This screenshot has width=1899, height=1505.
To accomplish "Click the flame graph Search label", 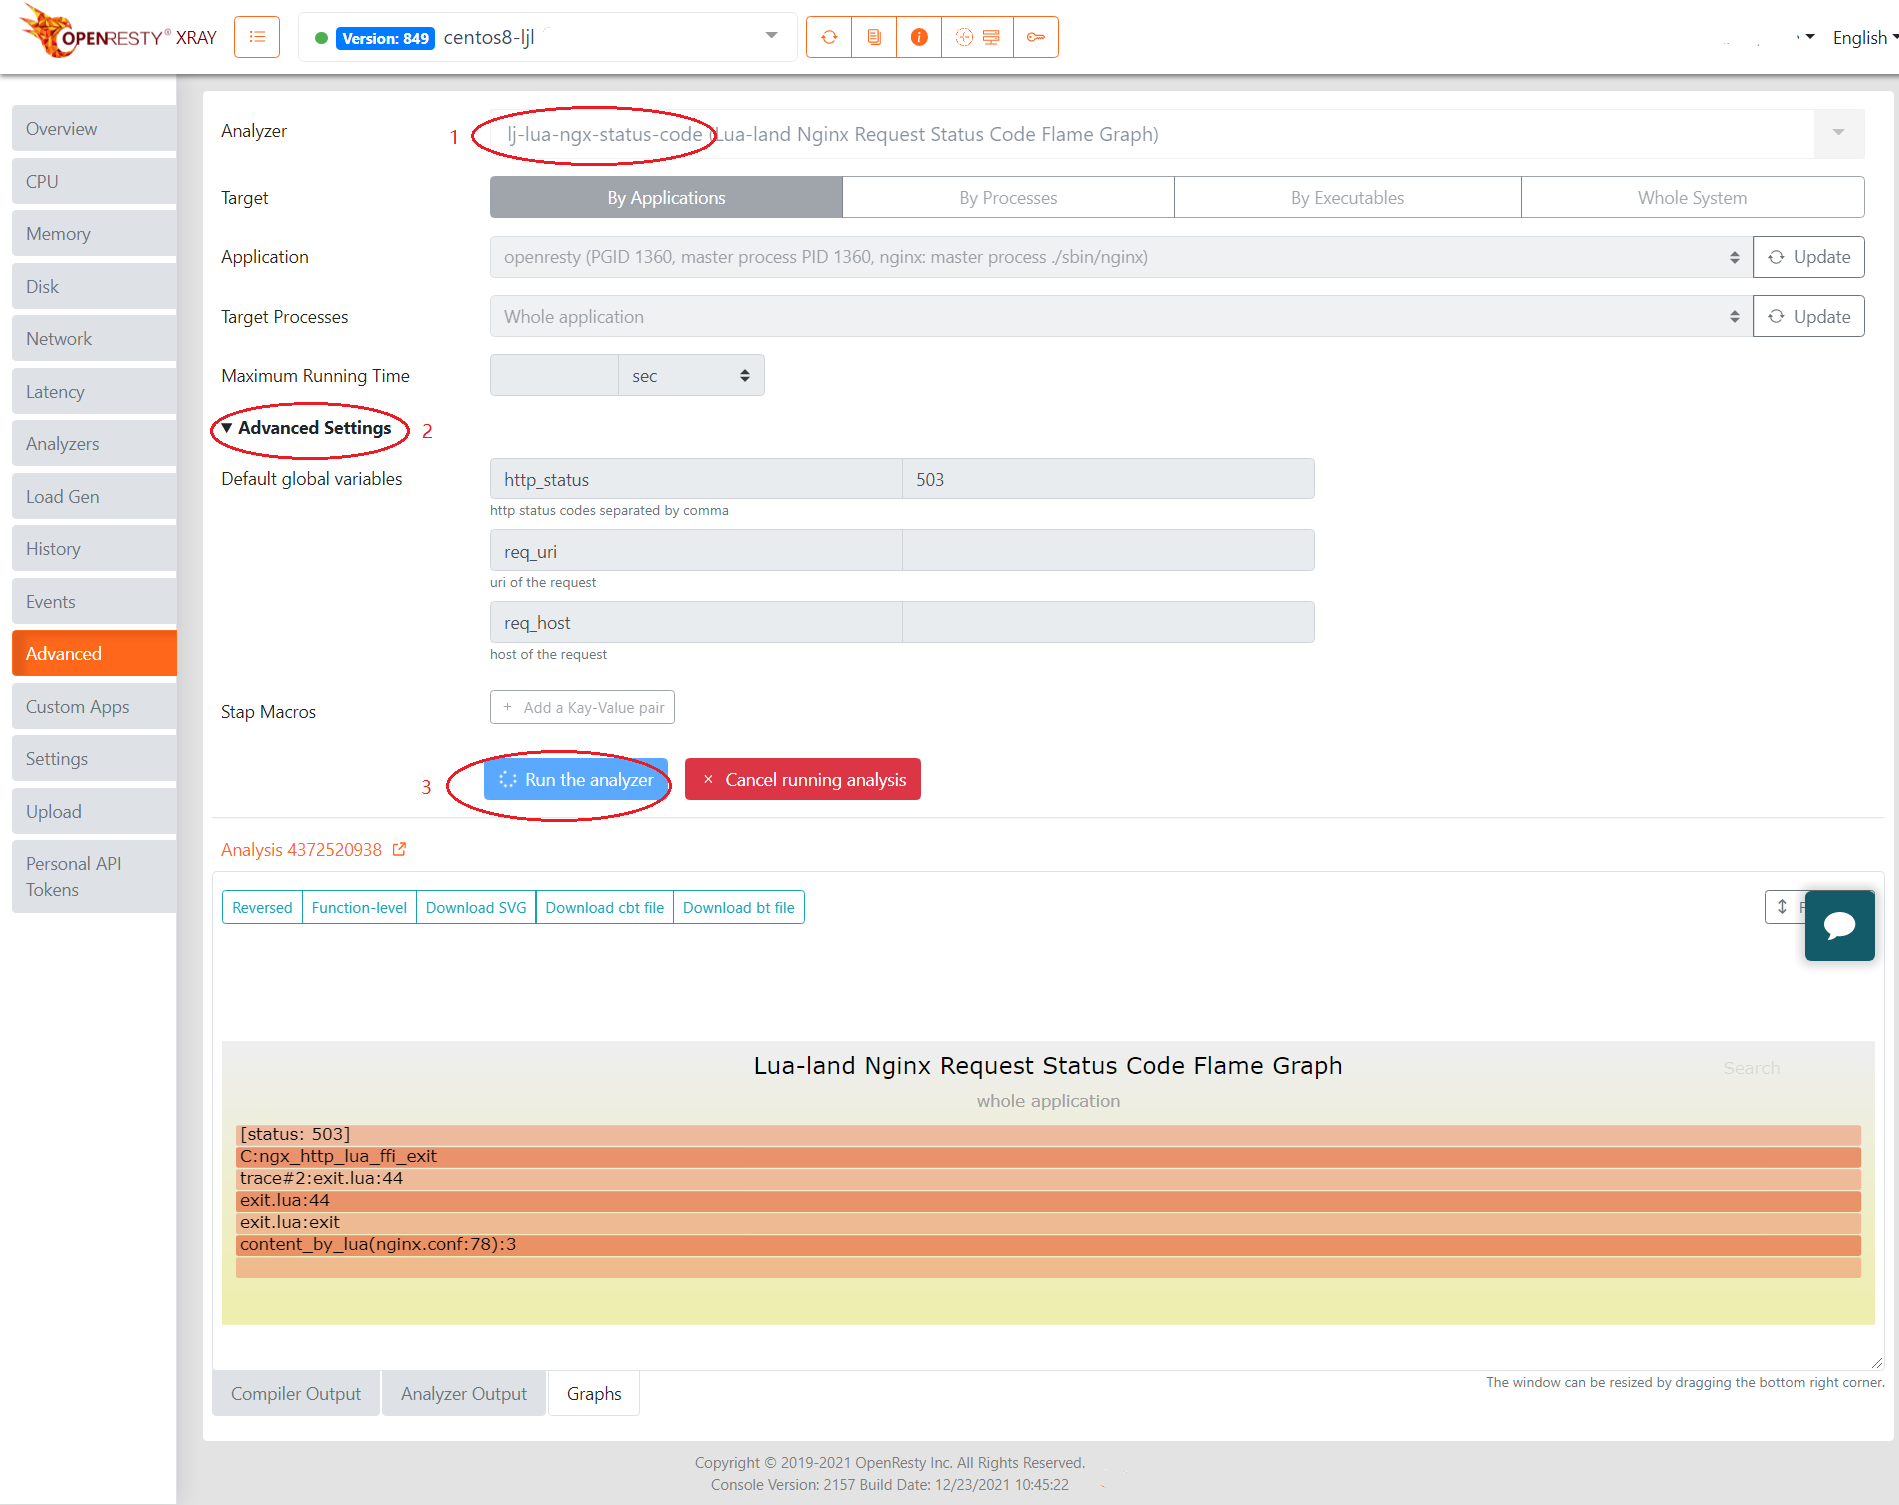I will (x=1751, y=1068).
